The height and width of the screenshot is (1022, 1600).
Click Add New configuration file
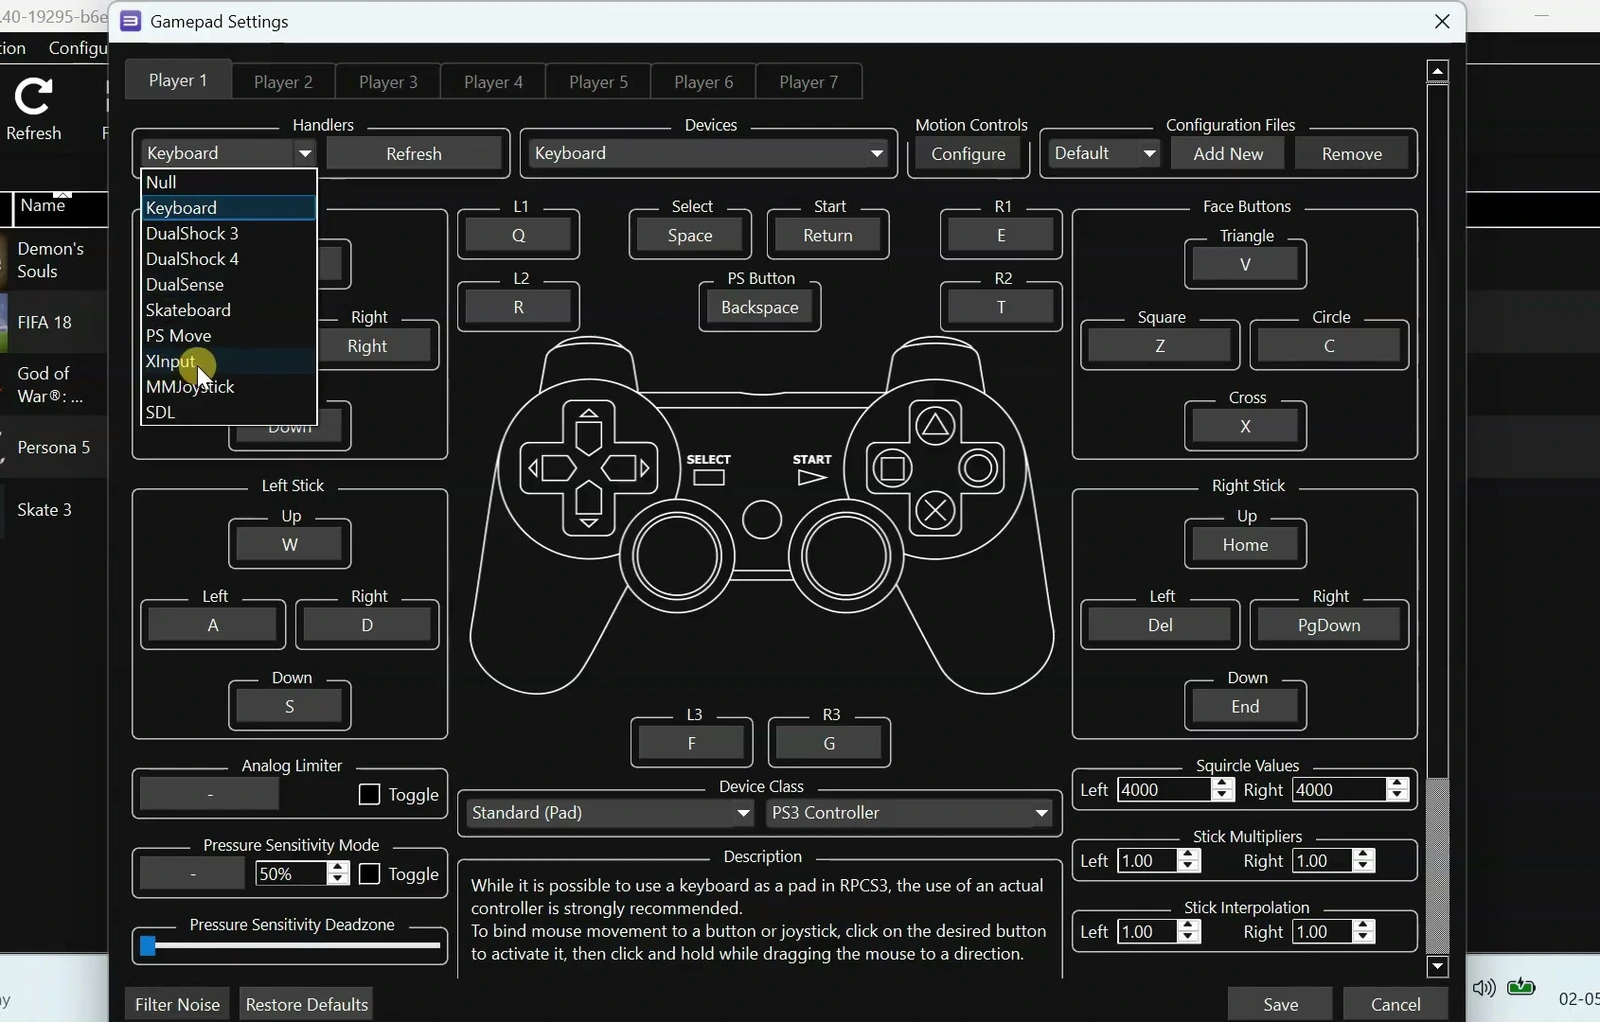(1228, 154)
